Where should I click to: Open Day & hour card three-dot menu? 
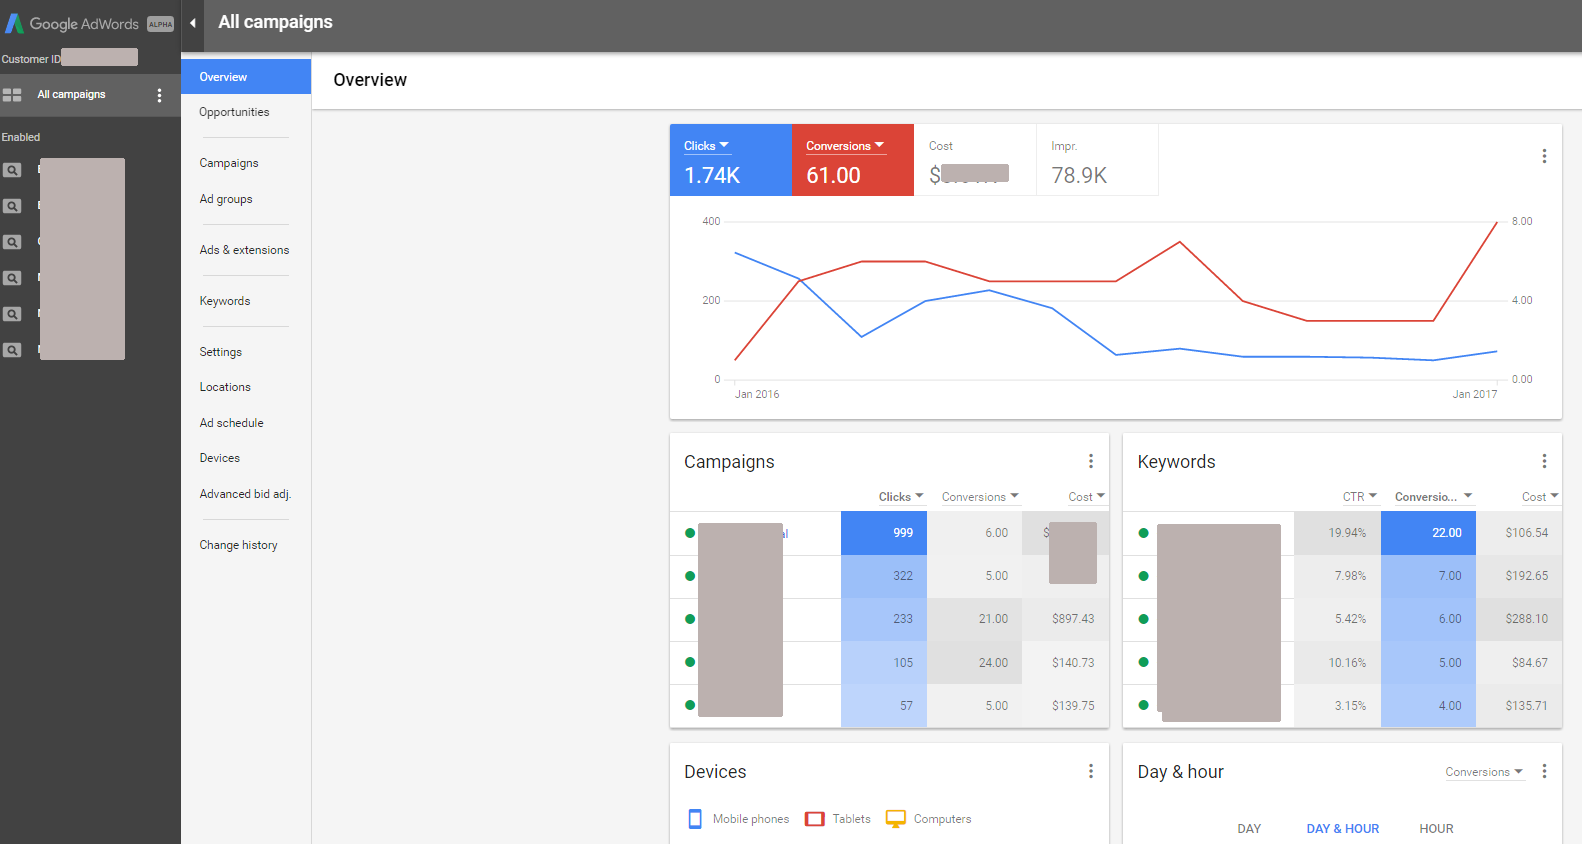(x=1544, y=771)
